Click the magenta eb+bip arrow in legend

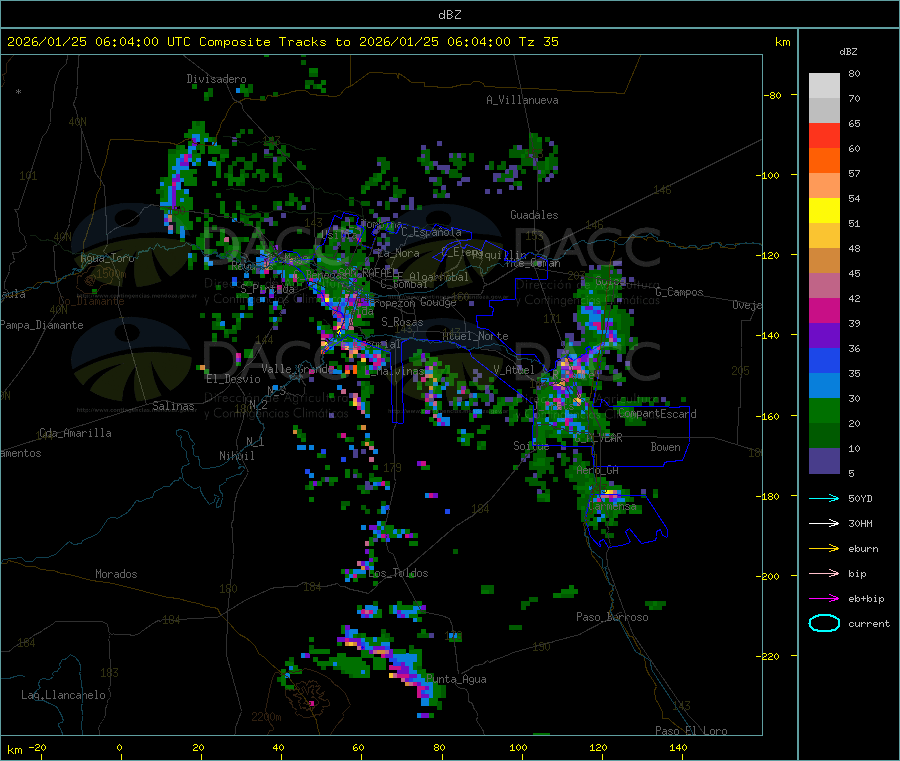[x=824, y=599]
